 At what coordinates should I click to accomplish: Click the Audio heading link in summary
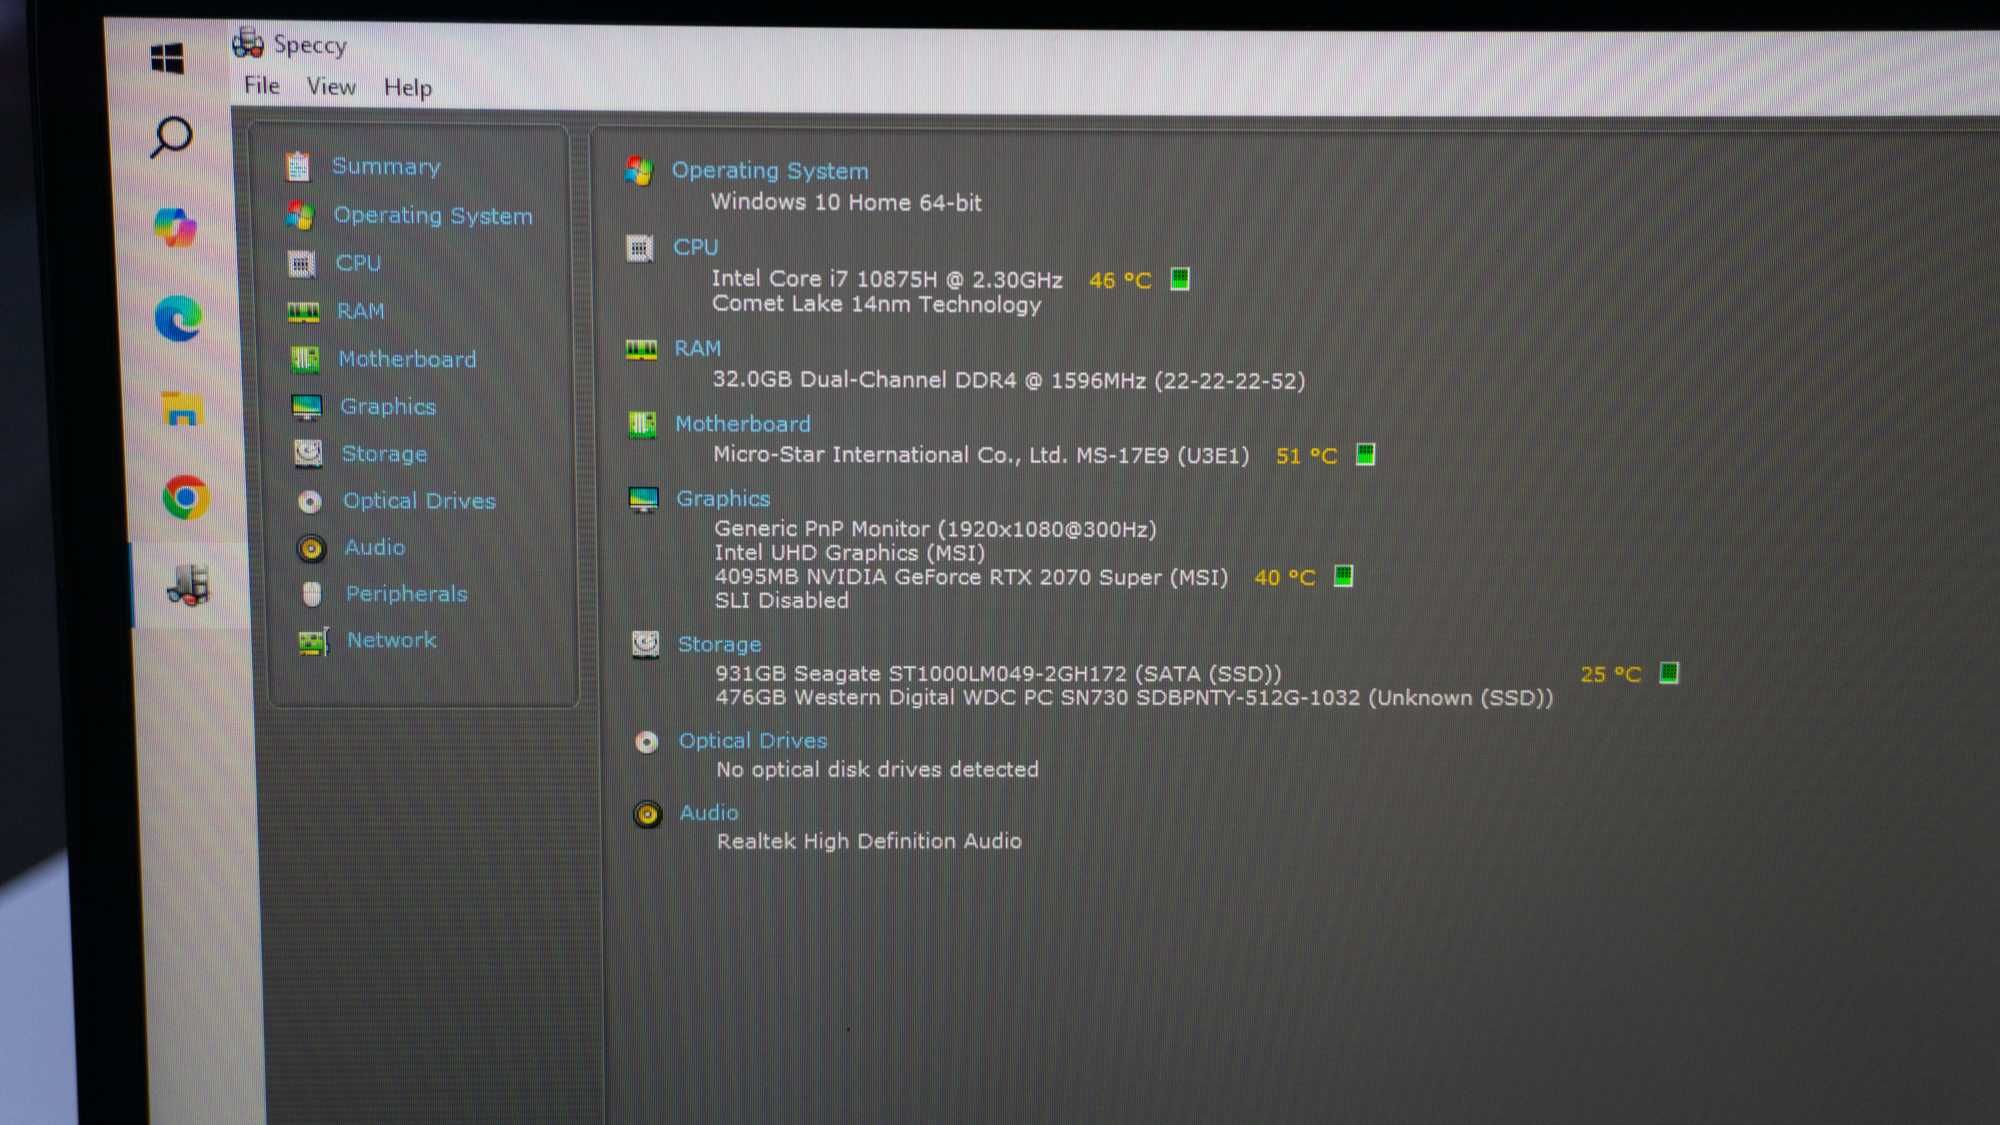click(709, 813)
